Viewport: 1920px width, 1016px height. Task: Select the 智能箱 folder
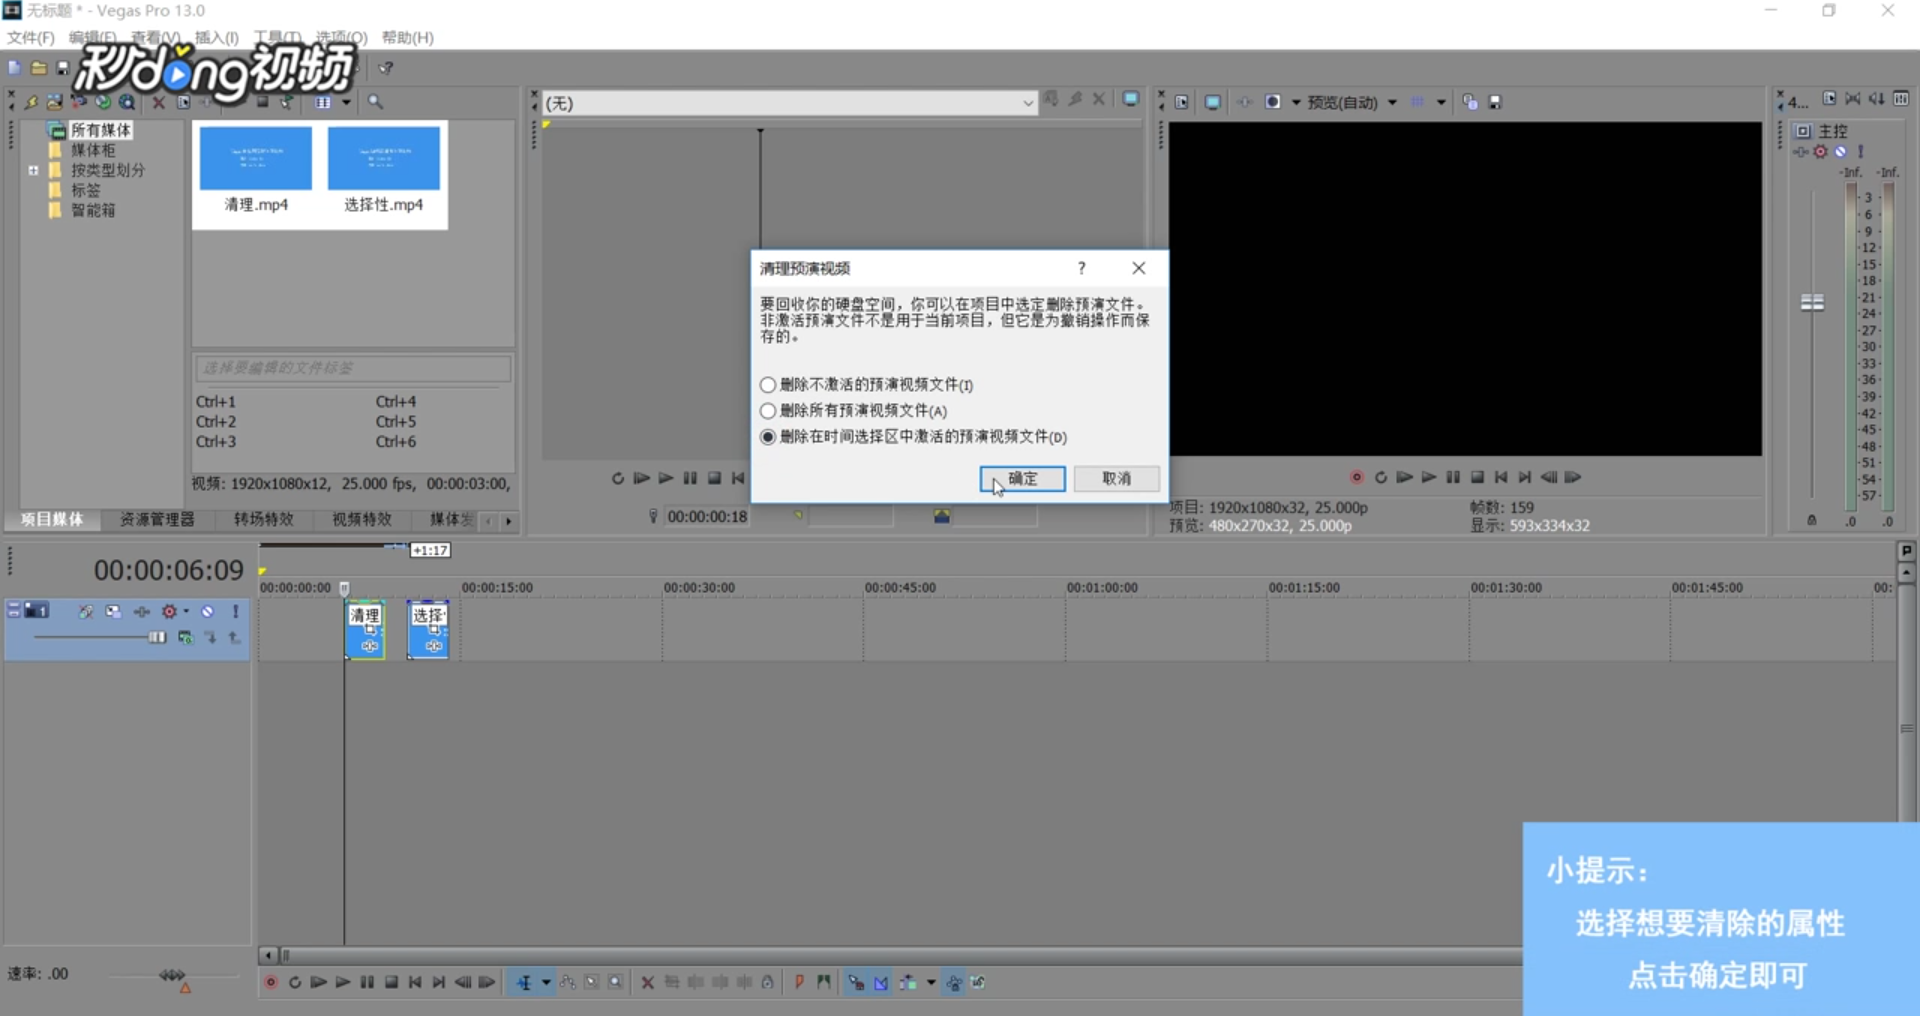pyautogui.click(x=92, y=210)
